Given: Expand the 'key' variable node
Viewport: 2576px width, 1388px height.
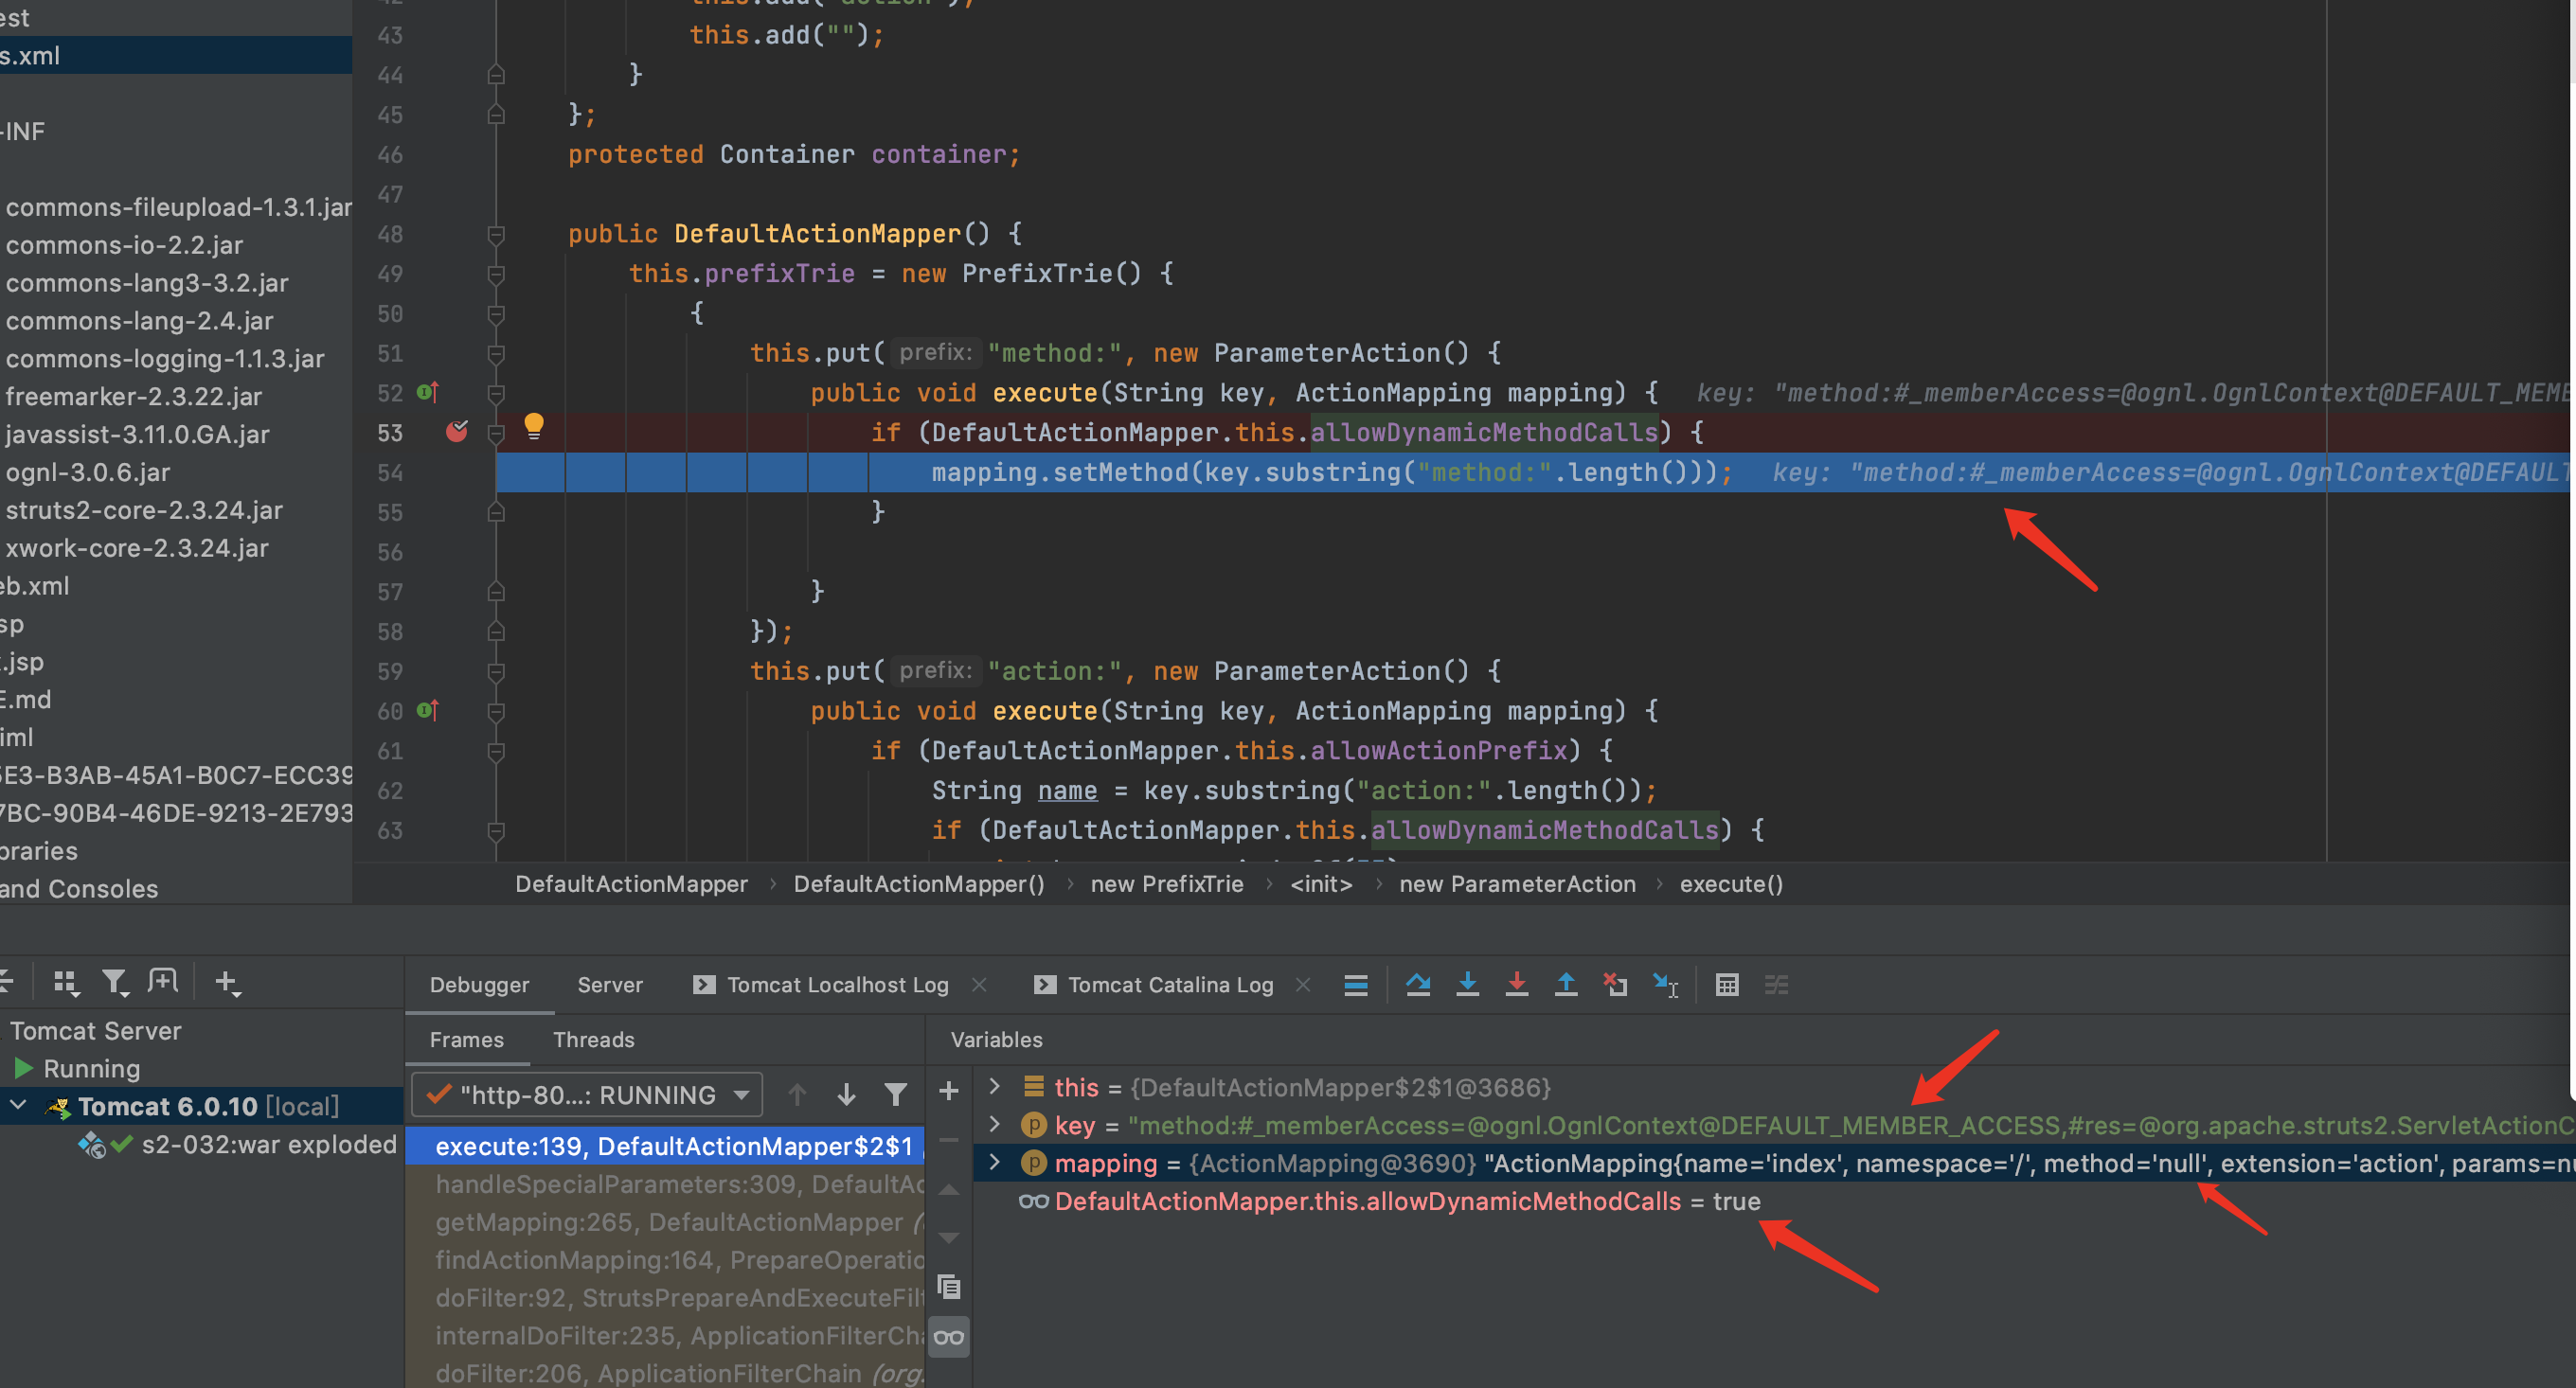Looking at the screenshot, I should tap(994, 1124).
